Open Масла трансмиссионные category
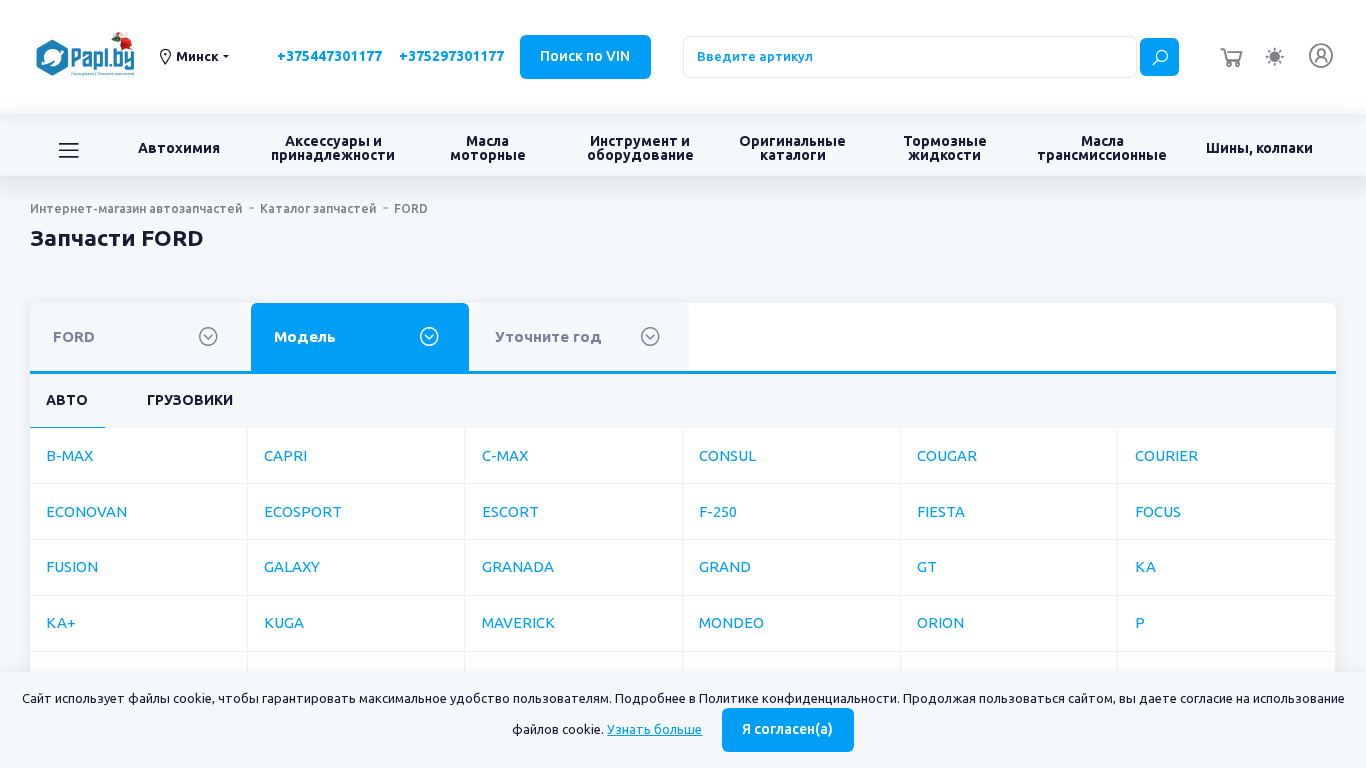 pyautogui.click(x=1102, y=148)
